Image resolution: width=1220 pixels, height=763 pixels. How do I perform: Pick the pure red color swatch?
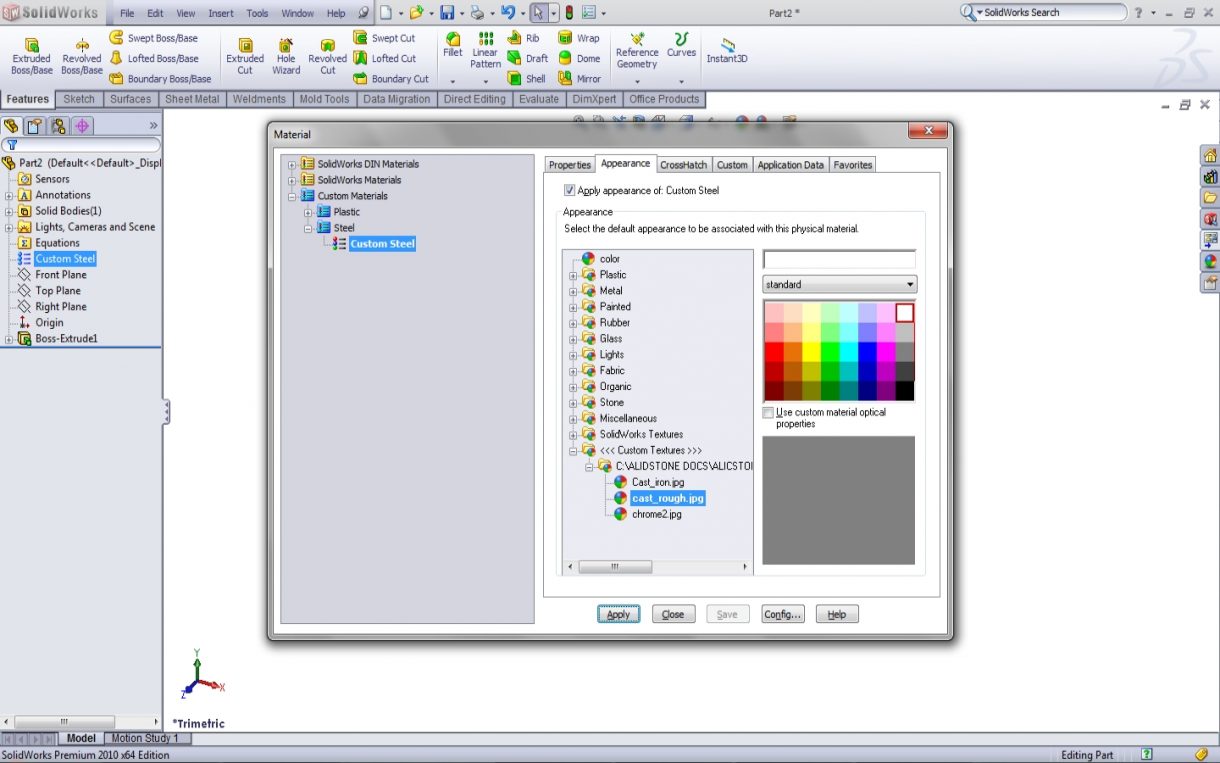tap(772, 351)
